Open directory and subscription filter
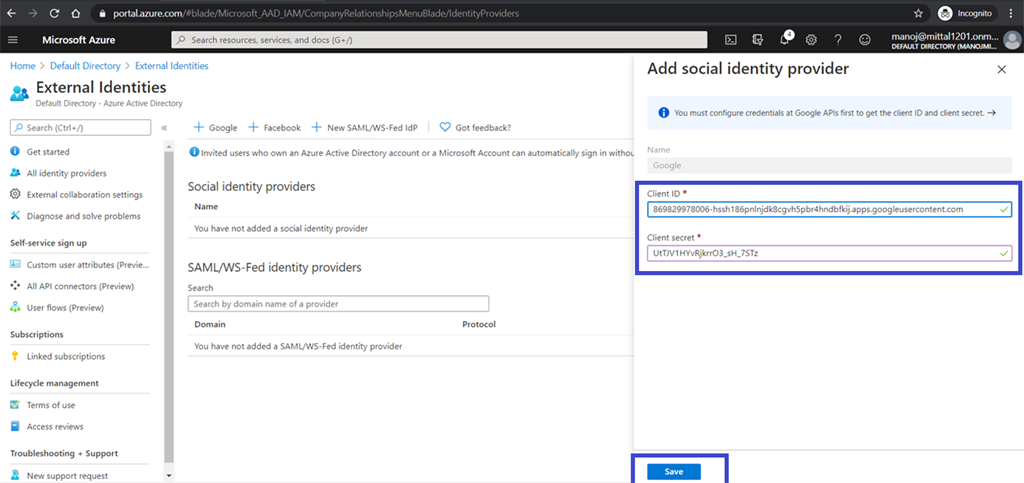 [758, 40]
